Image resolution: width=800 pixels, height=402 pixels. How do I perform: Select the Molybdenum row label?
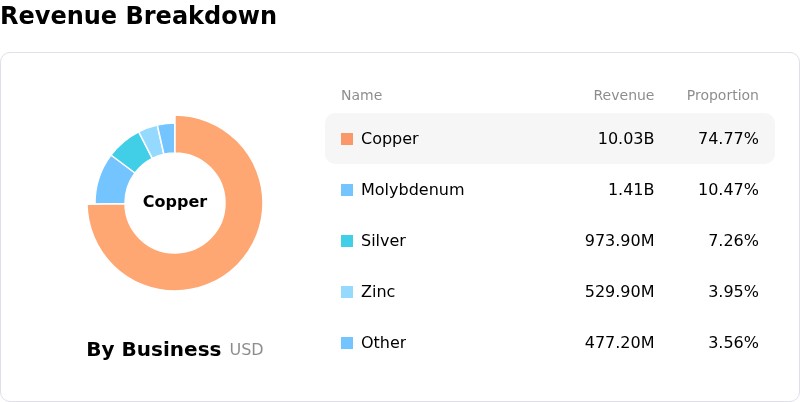point(412,190)
